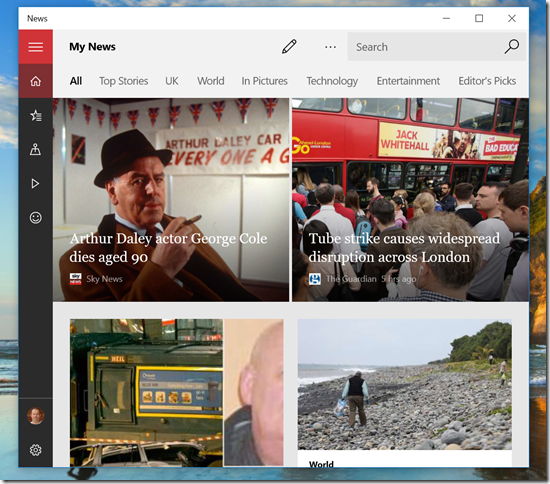This screenshot has width=550, height=484.
Task: Open the pebble beach article thumbnail
Action: tap(404, 384)
